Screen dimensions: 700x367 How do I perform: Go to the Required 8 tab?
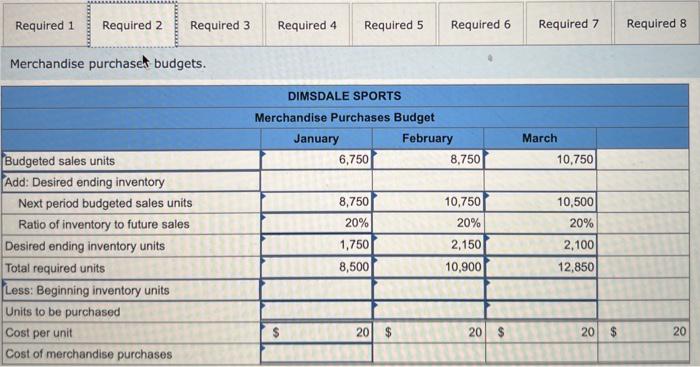[656, 24]
